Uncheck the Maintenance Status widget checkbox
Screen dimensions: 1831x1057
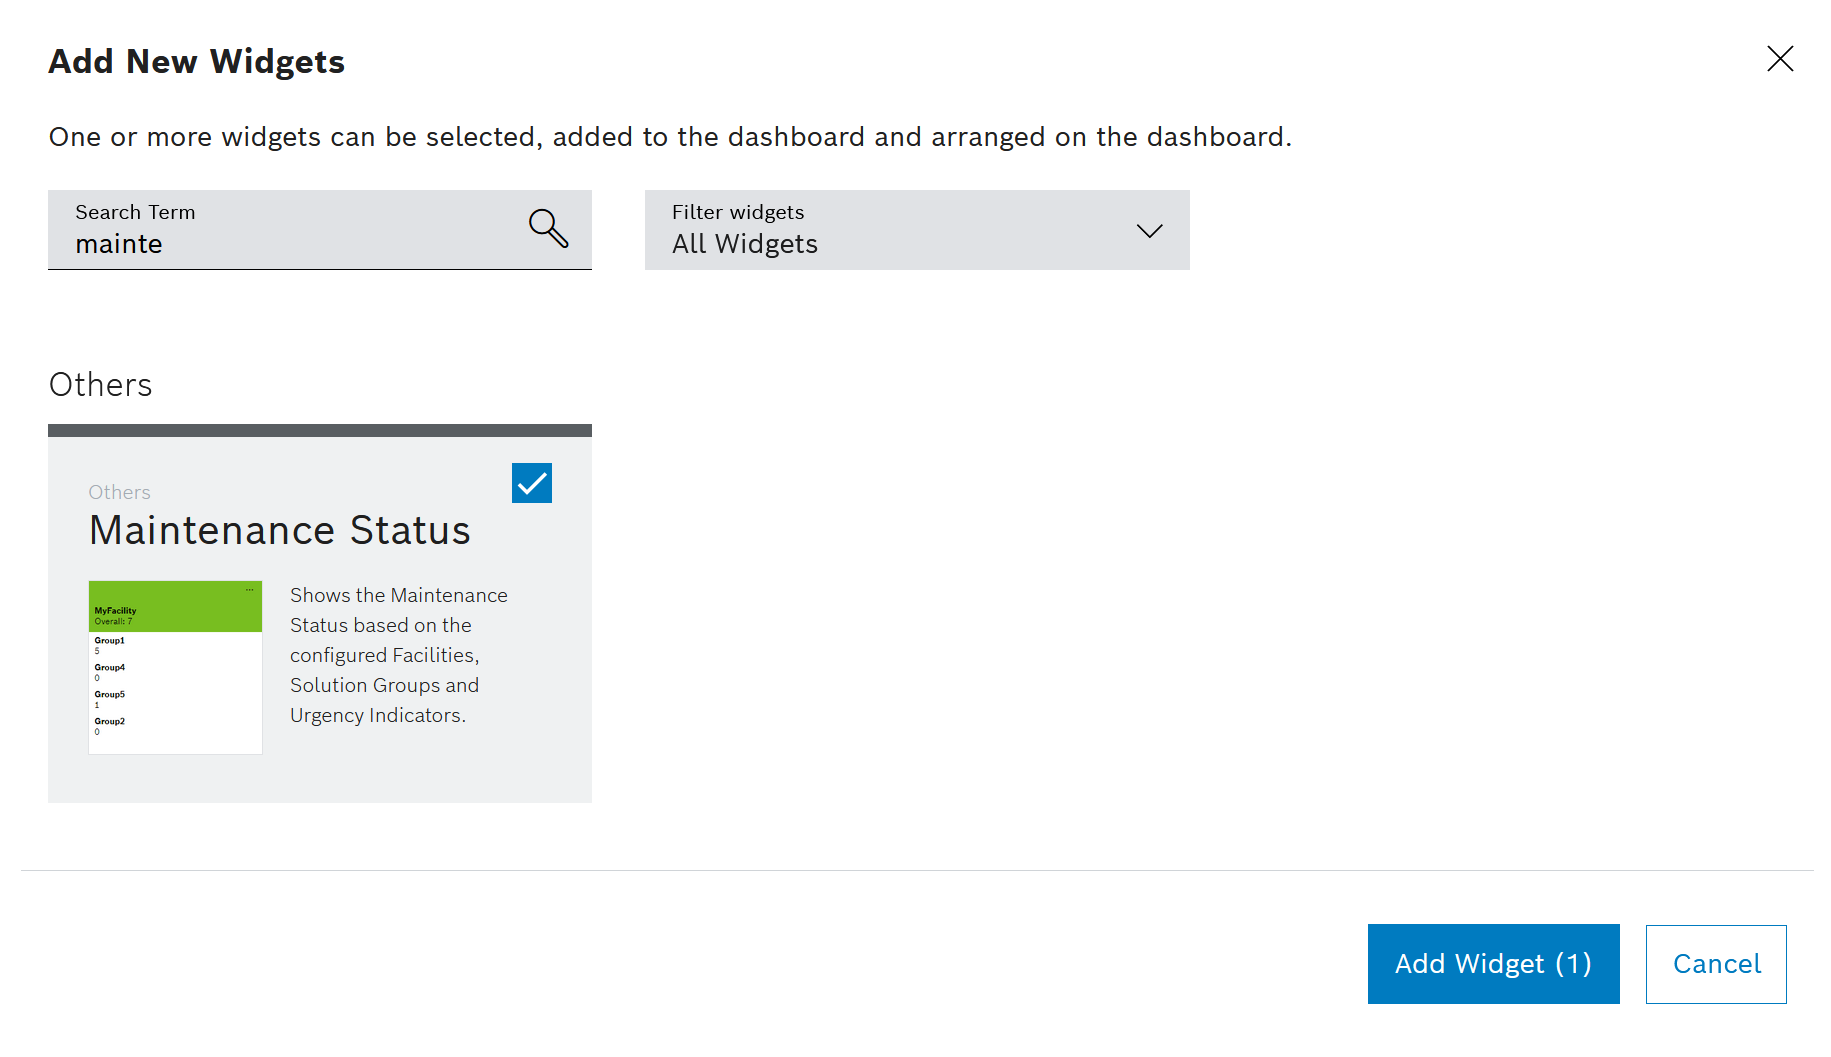(531, 483)
